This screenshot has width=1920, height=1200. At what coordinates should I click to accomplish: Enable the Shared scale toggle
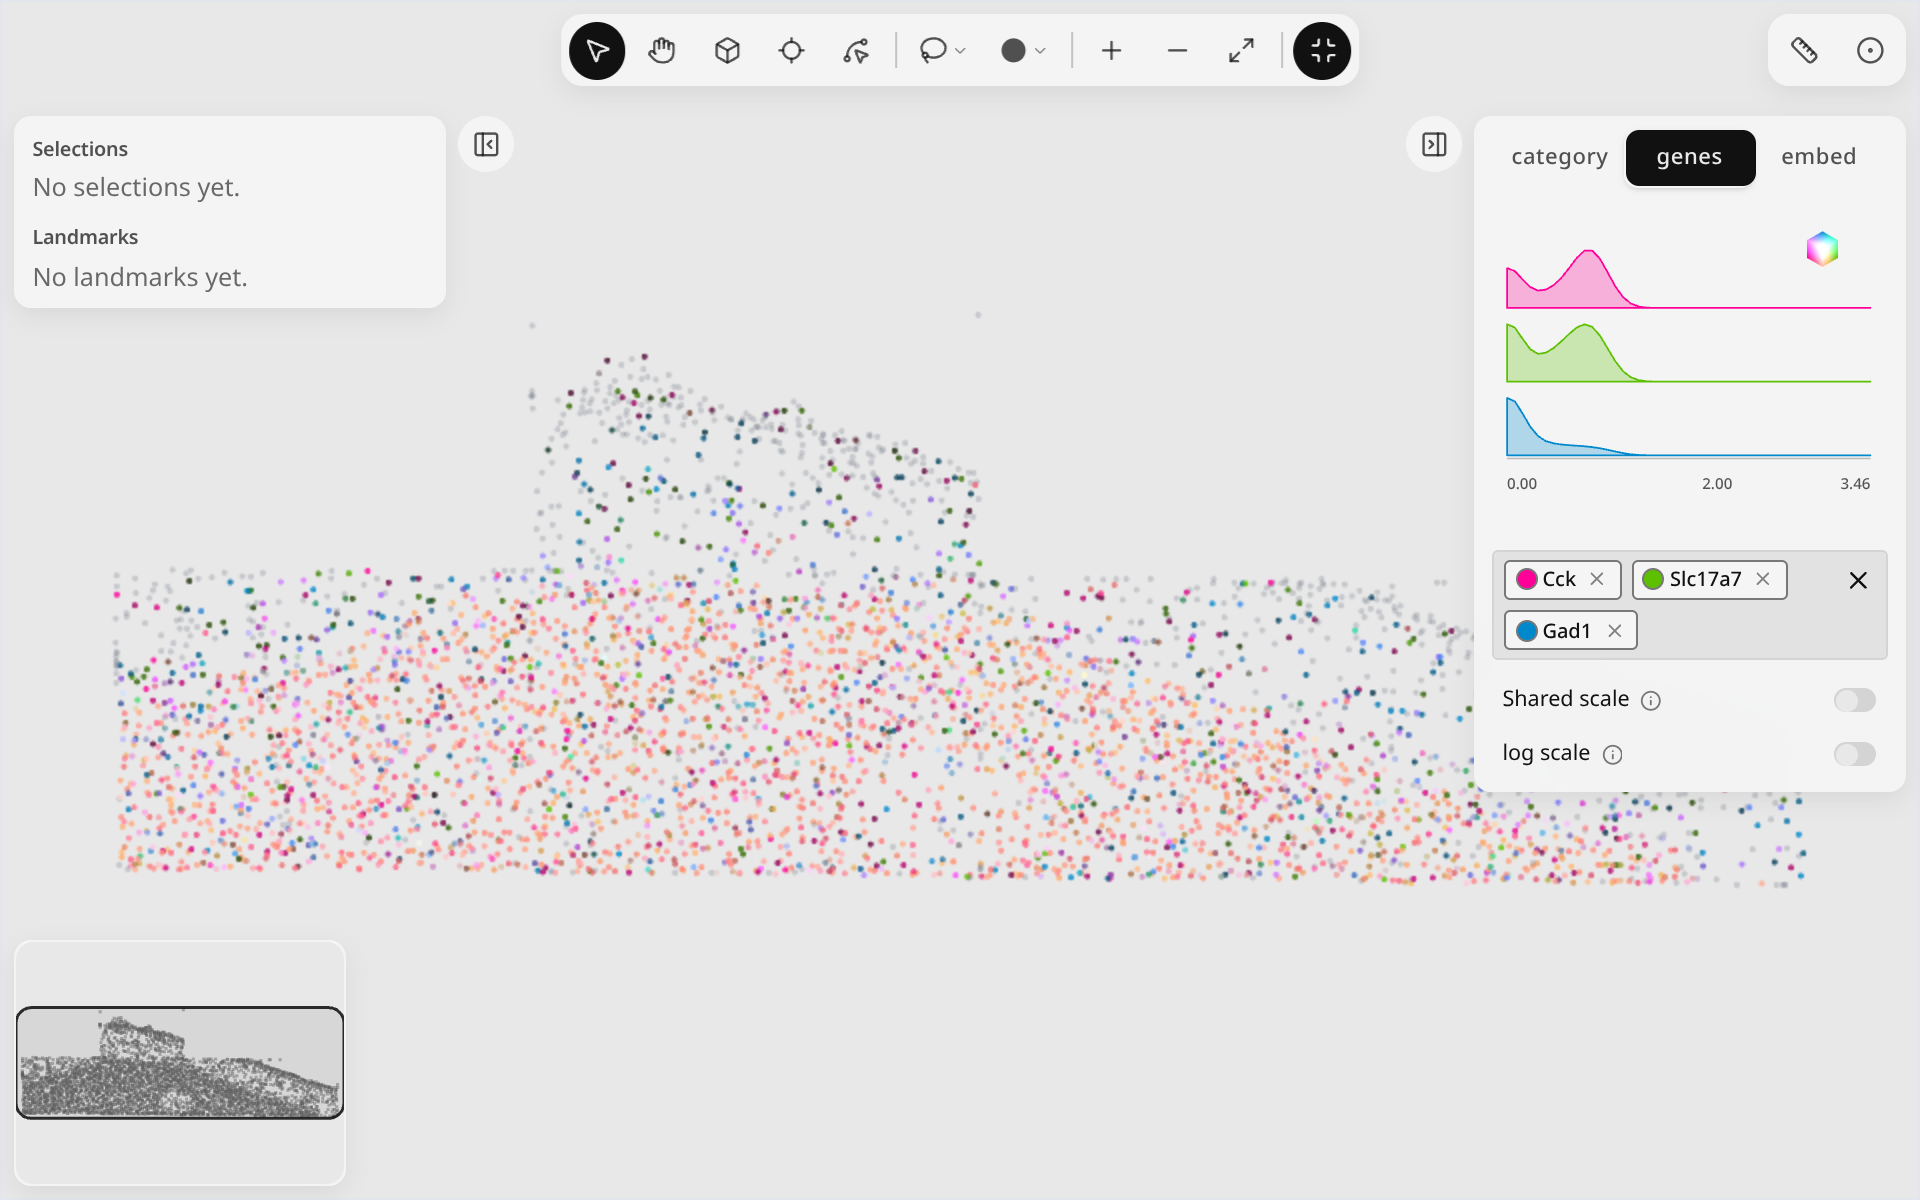(x=1854, y=700)
